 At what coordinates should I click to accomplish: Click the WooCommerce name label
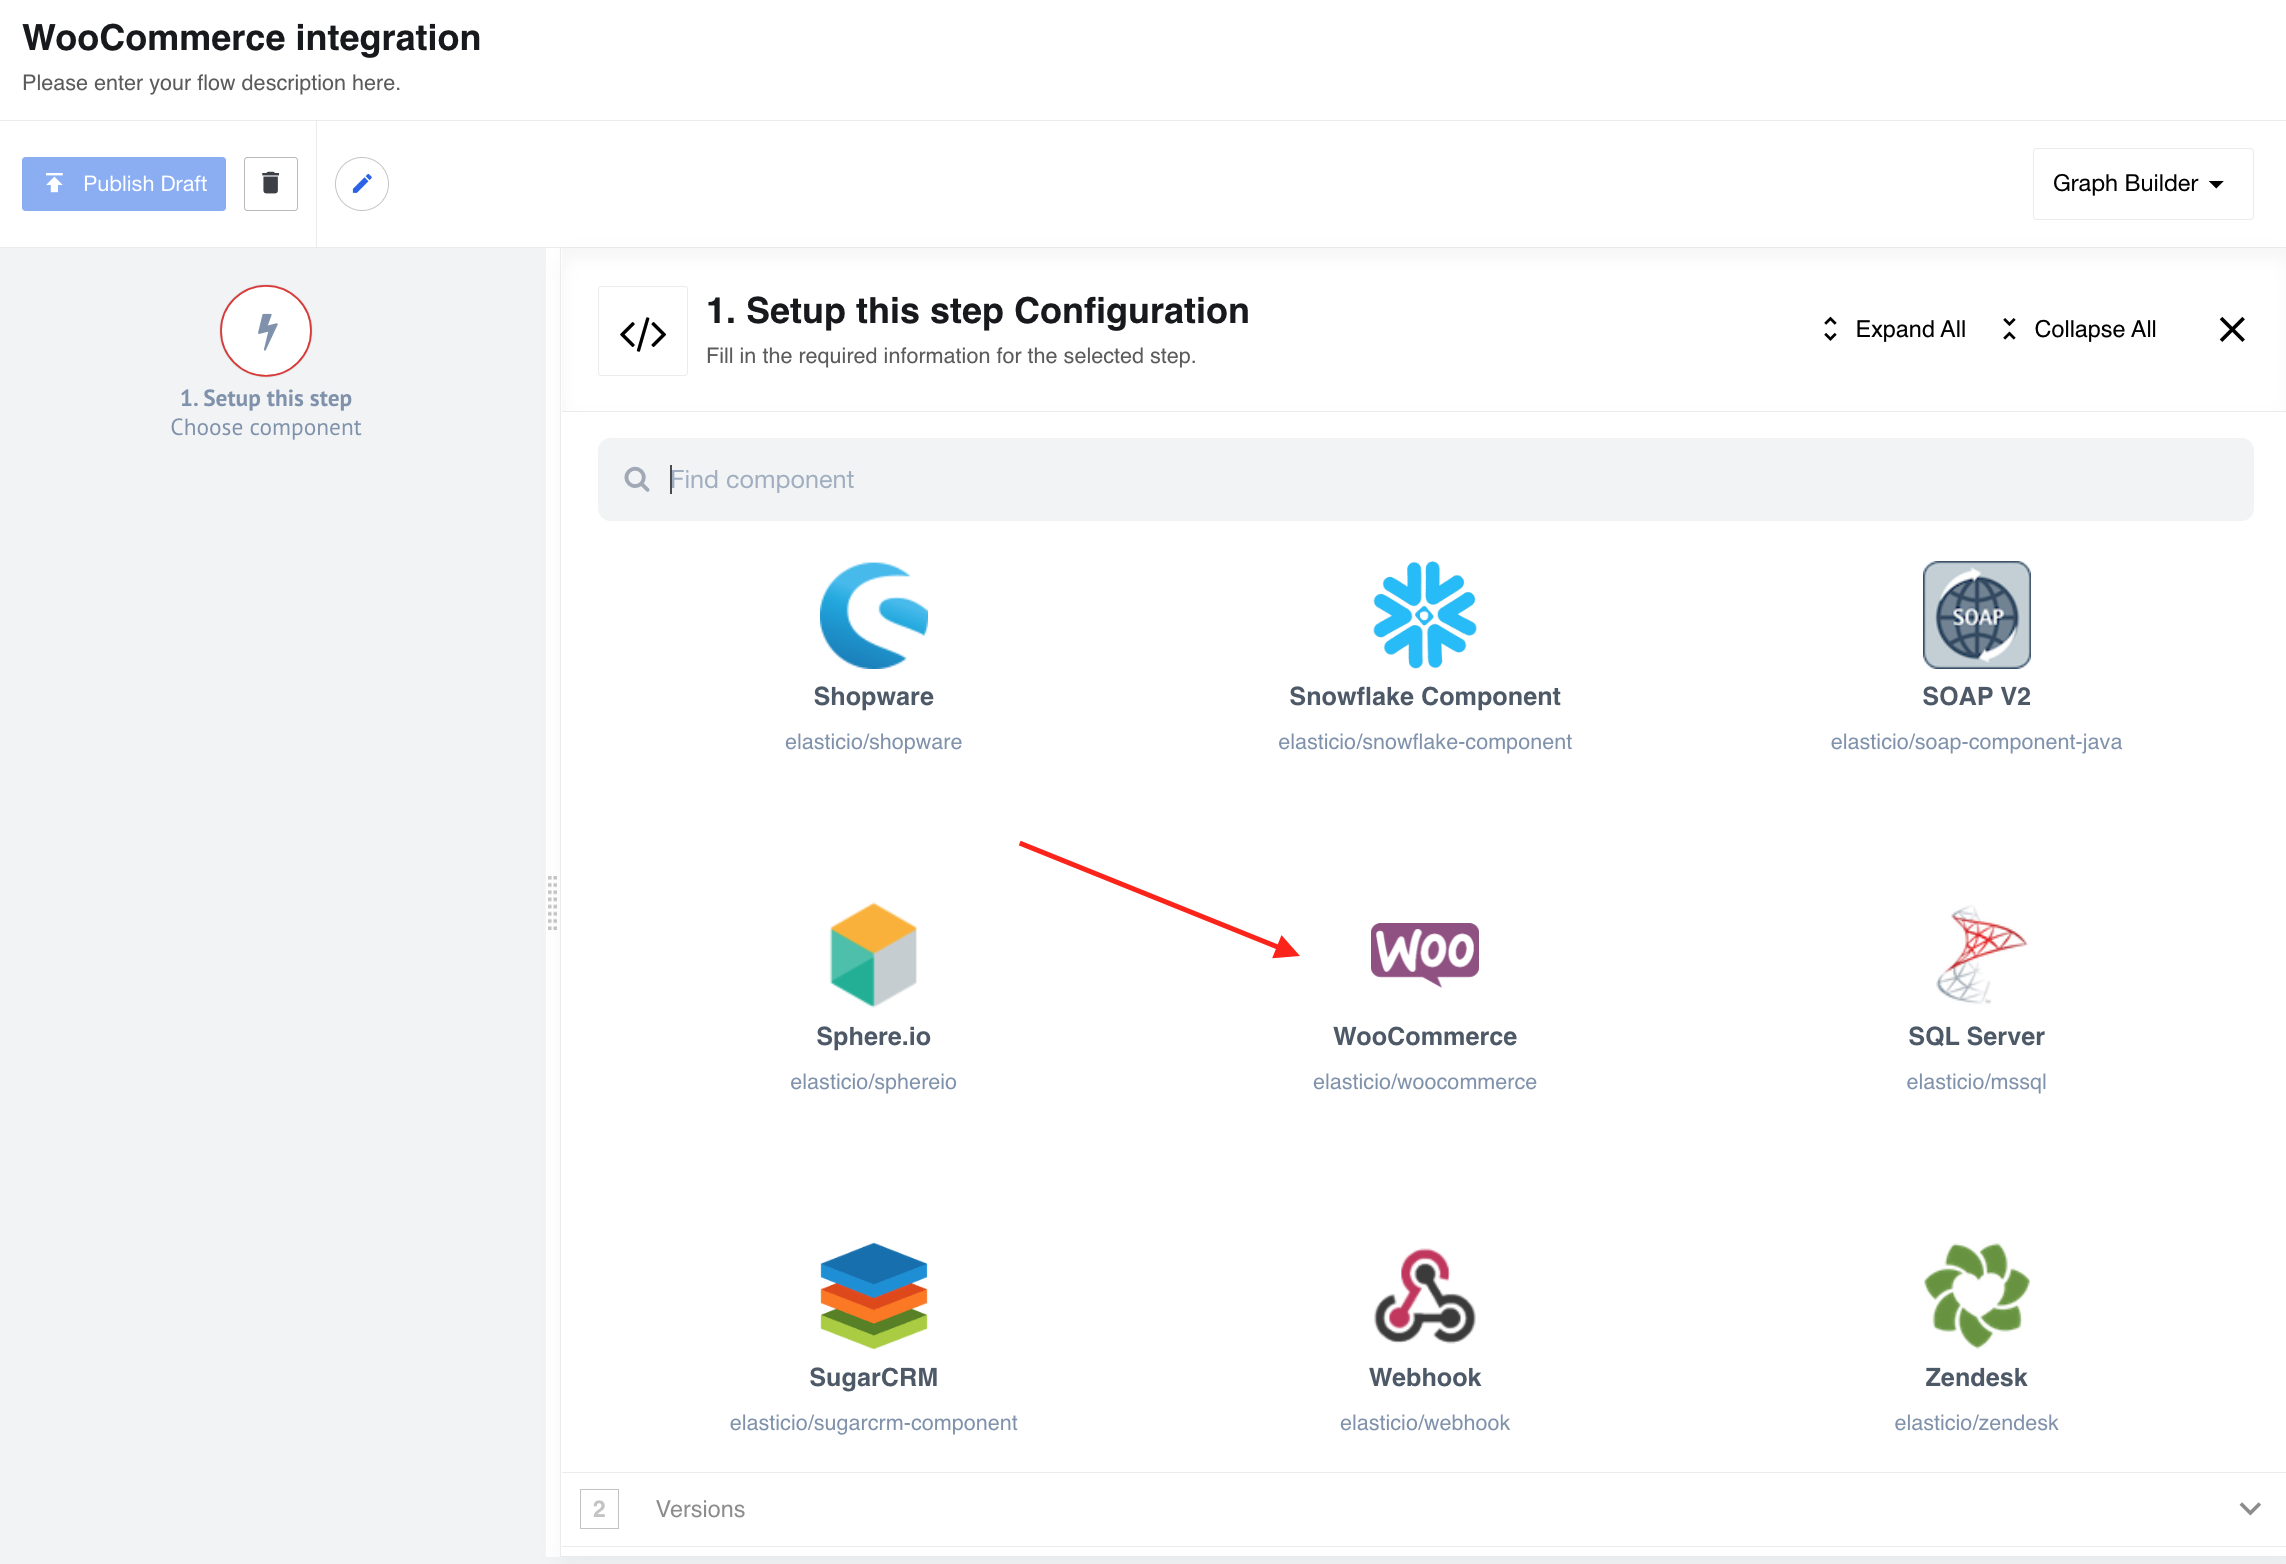point(1424,1037)
